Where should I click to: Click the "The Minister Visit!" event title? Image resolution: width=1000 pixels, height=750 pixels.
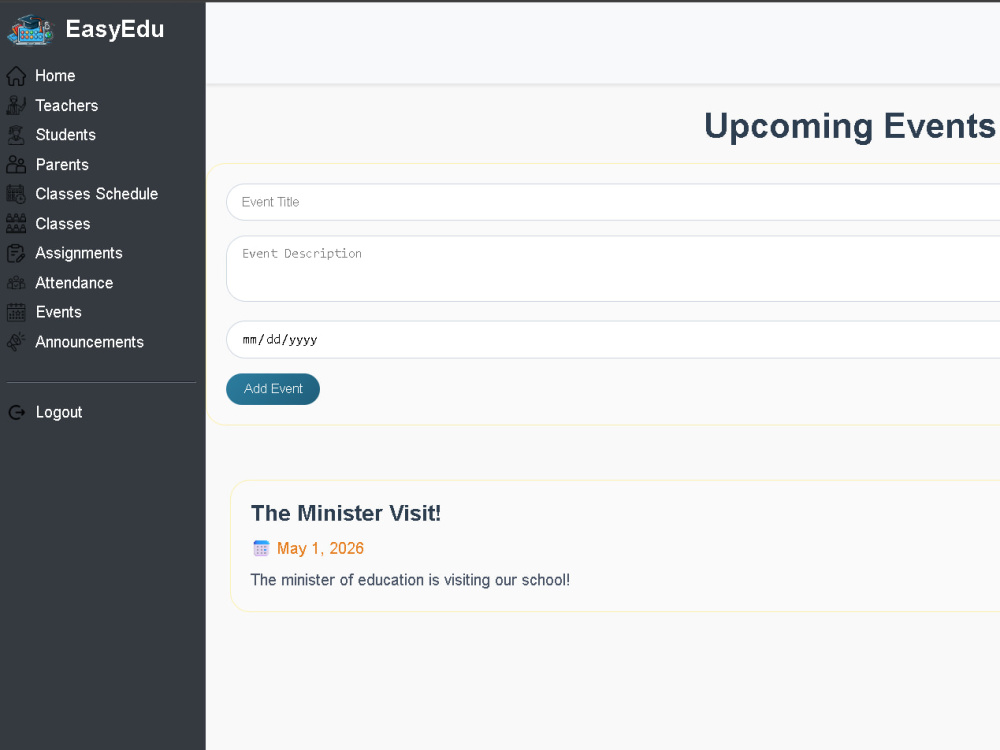pyautogui.click(x=346, y=513)
